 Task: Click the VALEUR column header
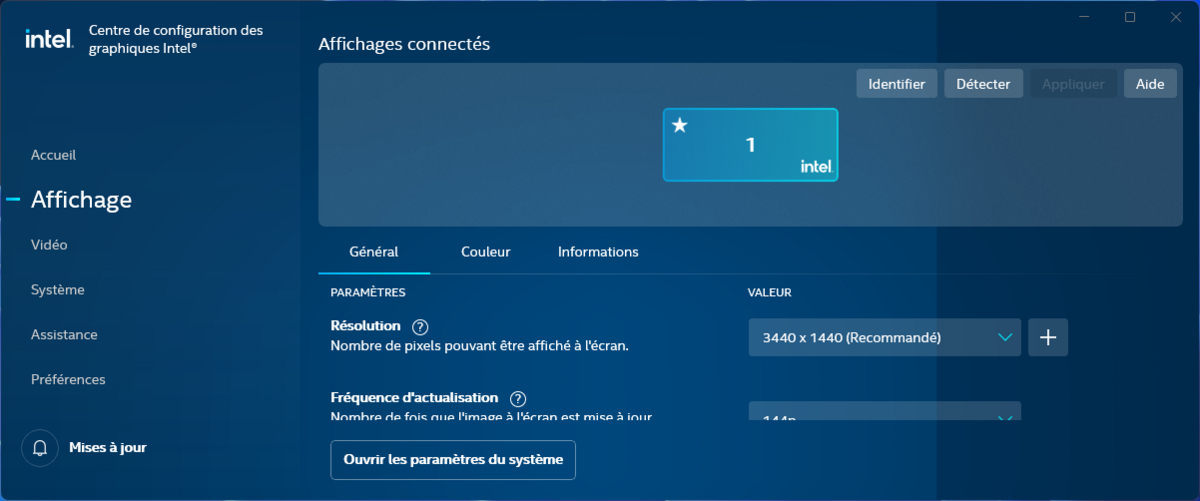[x=770, y=292]
